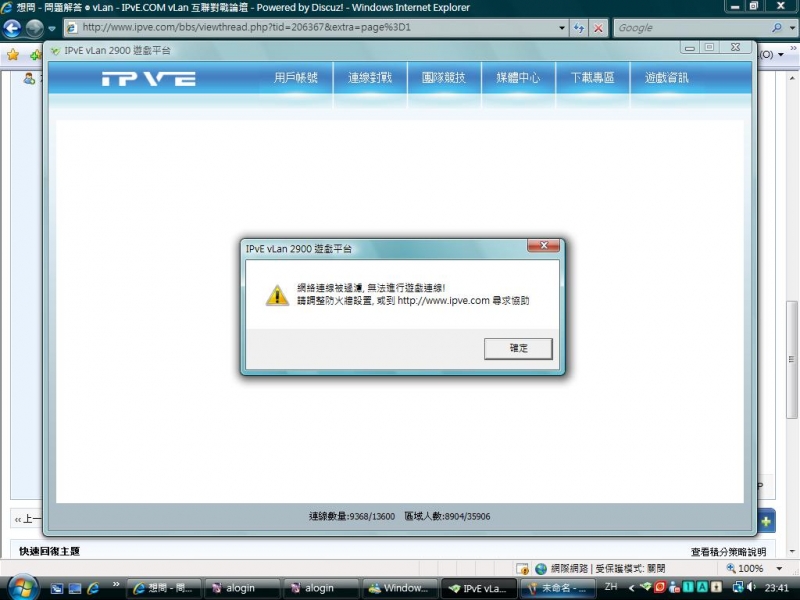The width and height of the screenshot is (800, 600).
Task: Click the warning triangle in the dialog
Action: [278, 294]
